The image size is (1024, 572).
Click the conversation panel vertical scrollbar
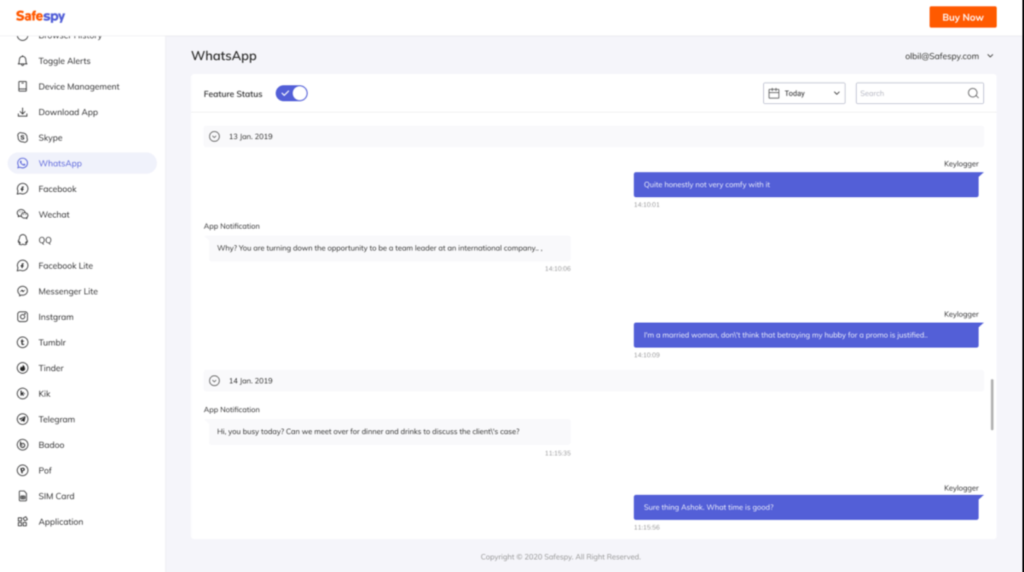pos(992,404)
